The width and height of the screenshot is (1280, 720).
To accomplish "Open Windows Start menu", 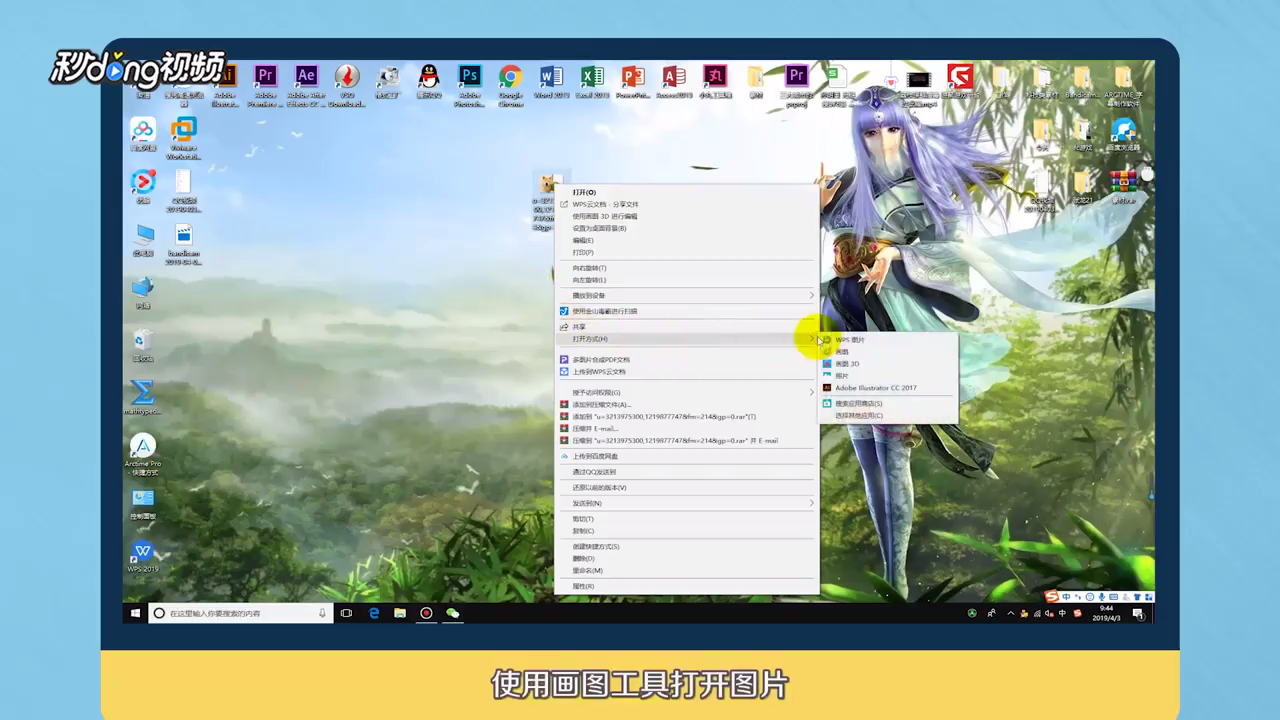I will click(x=134, y=613).
